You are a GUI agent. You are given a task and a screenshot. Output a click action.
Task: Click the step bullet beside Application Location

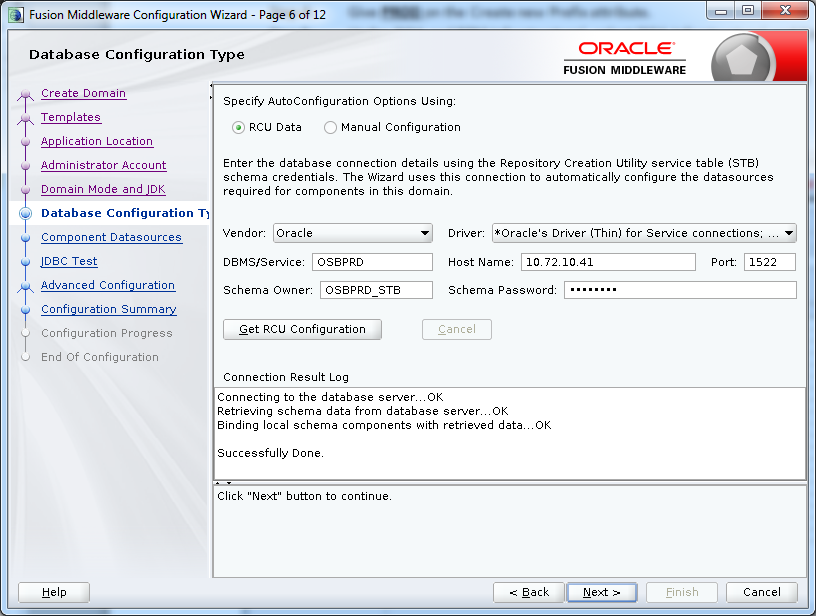coord(26,142)
